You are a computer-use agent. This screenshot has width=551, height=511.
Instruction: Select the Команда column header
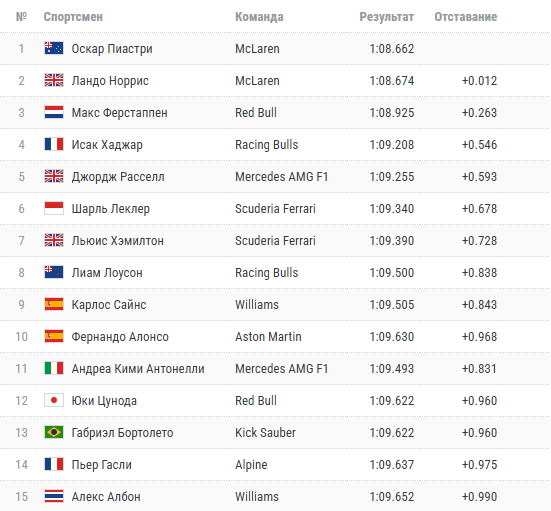(259, 17)
